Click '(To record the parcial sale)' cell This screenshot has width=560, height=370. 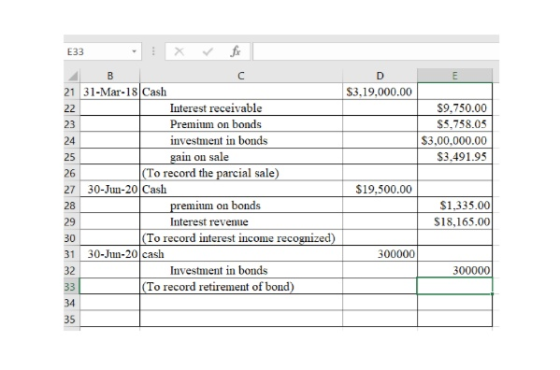coord(241,173)
